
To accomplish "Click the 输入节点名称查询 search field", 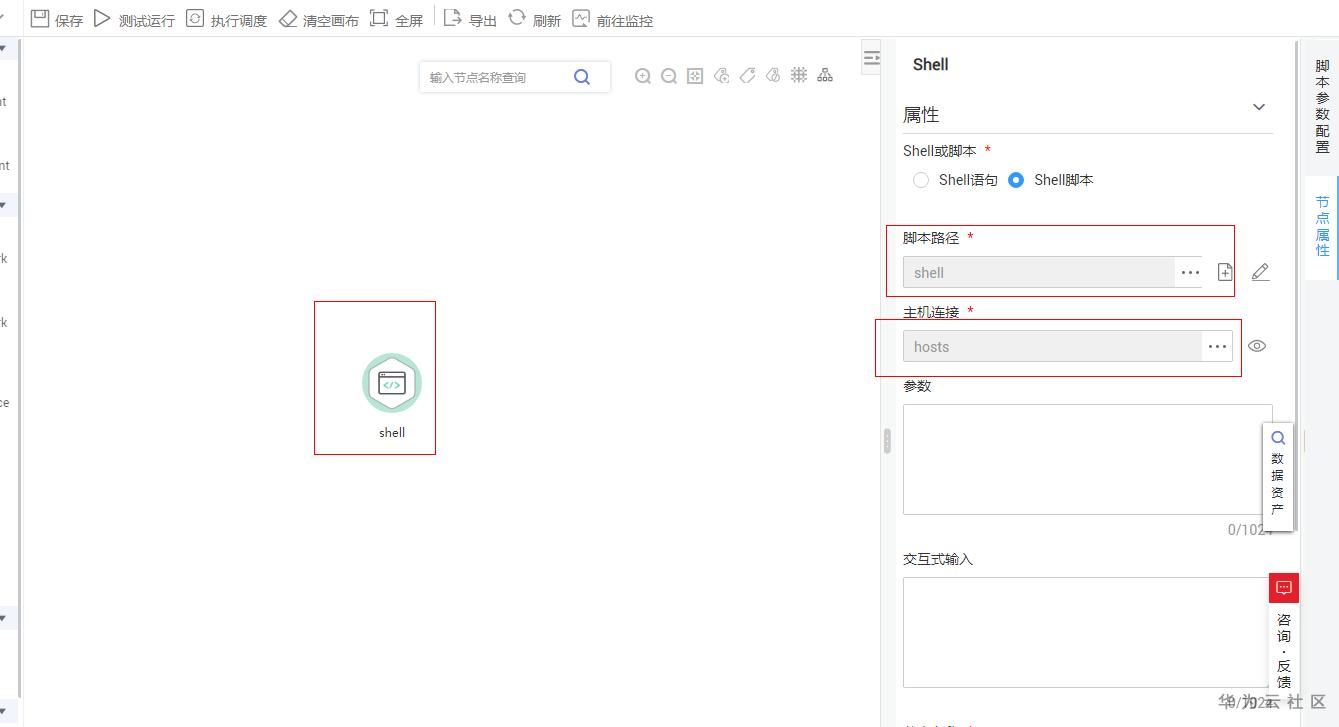I will coord(496,77).
